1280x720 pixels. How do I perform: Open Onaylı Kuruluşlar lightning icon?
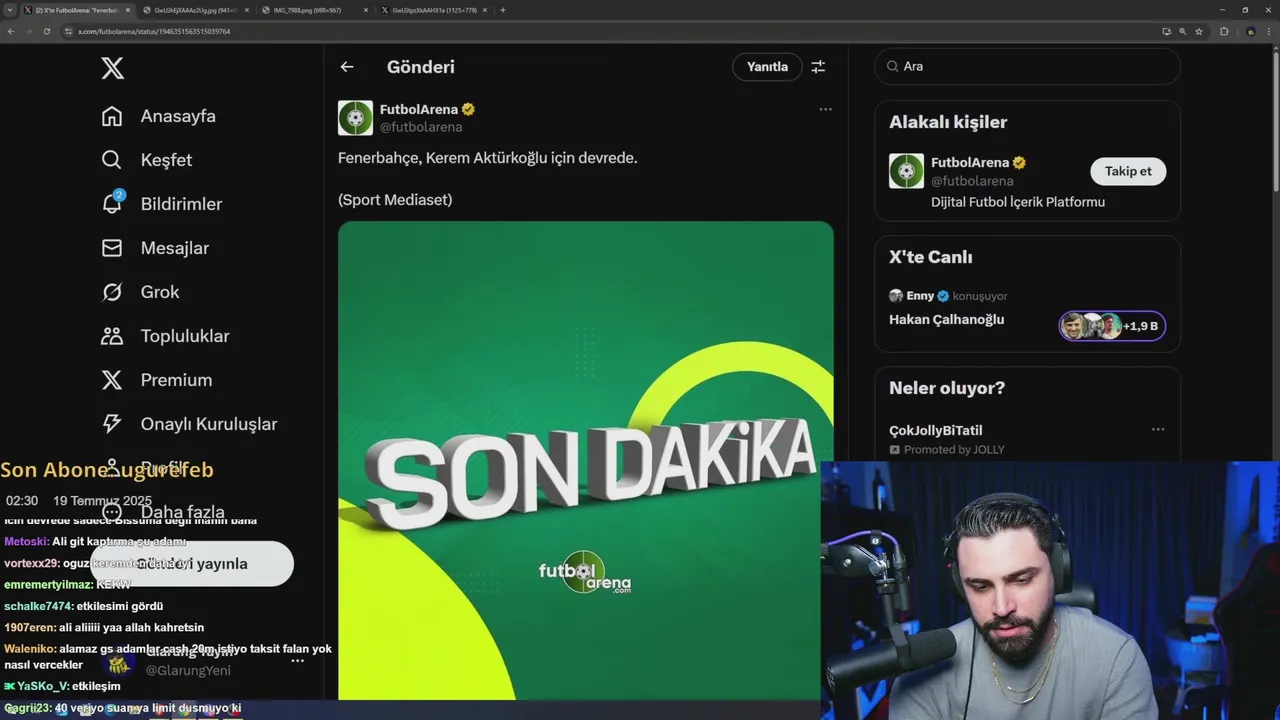tap(112, 424)
